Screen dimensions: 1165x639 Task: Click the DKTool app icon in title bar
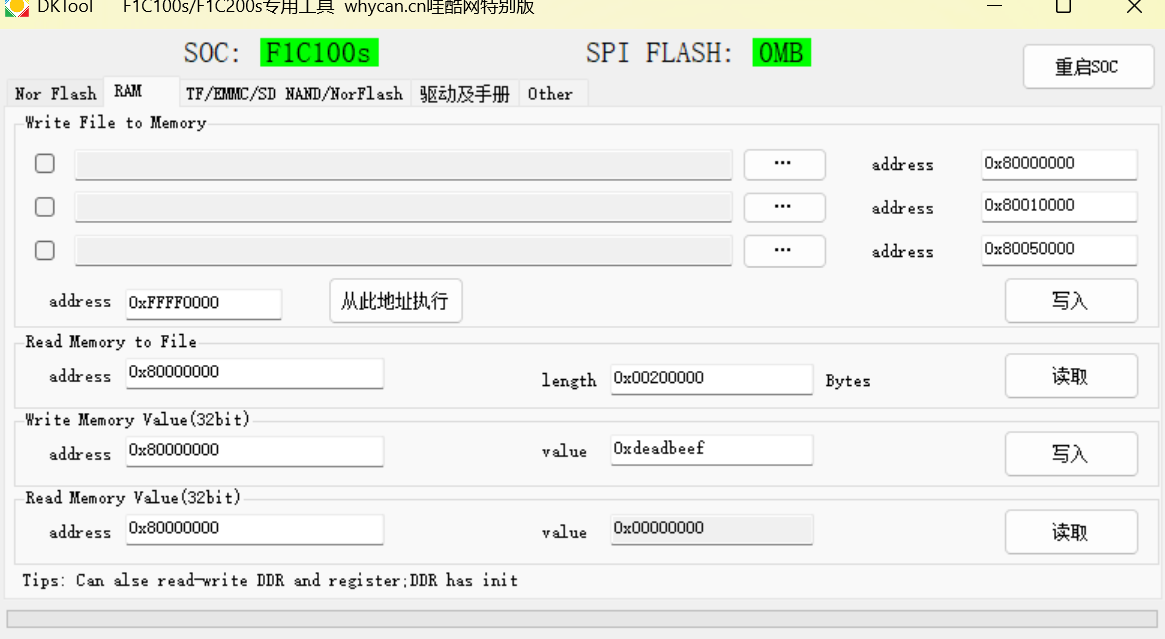[x=17, y=6]
